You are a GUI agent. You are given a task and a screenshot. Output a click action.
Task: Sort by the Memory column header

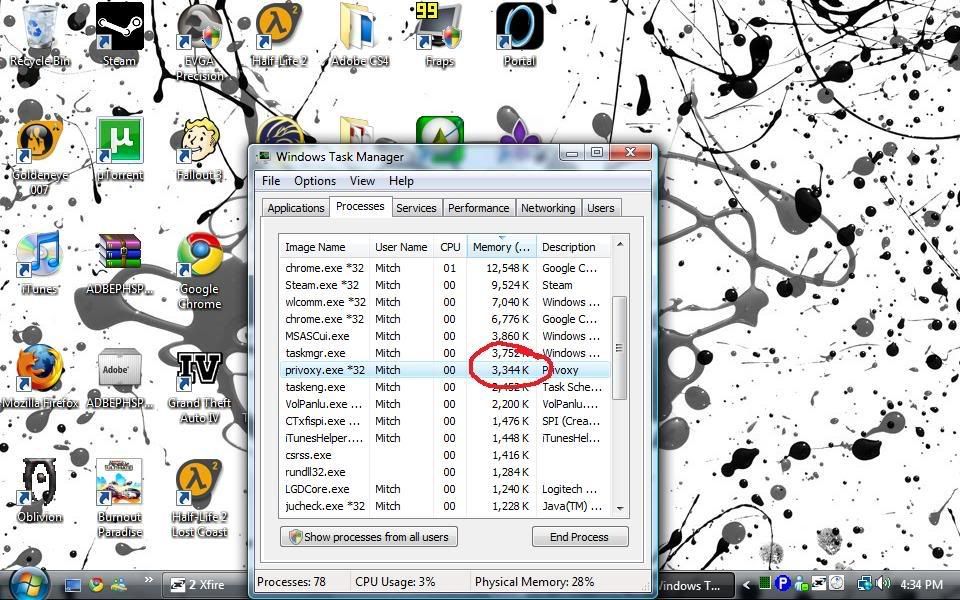pyautogui.click(x=501, y=247)
